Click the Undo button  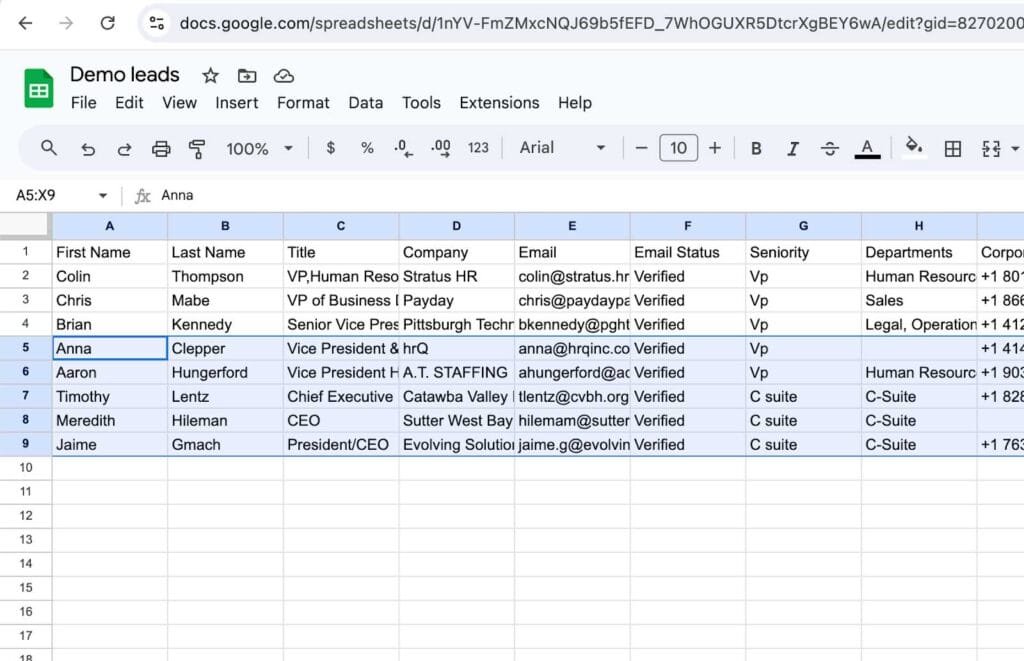88,147
